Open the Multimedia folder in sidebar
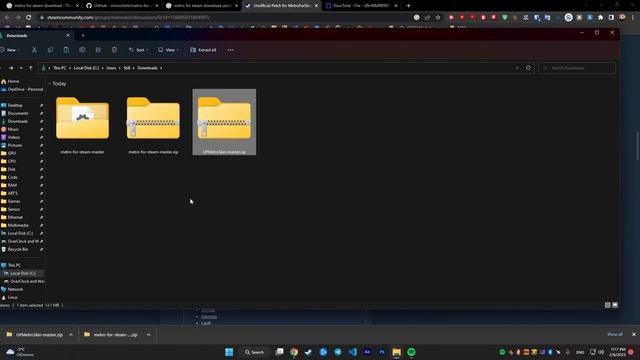 (x=18, y=225)
